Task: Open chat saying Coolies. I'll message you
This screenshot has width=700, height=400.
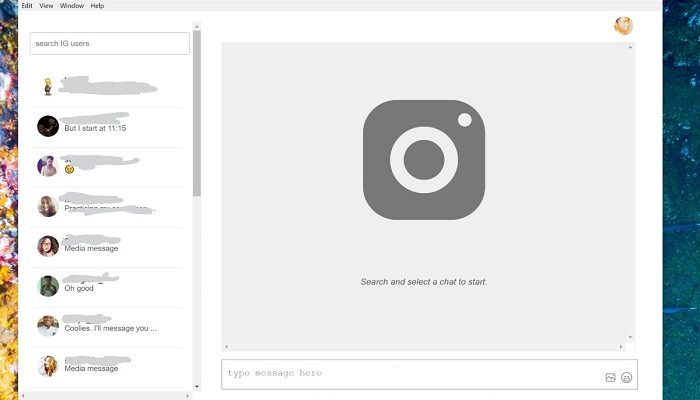Action: point(106,327)
